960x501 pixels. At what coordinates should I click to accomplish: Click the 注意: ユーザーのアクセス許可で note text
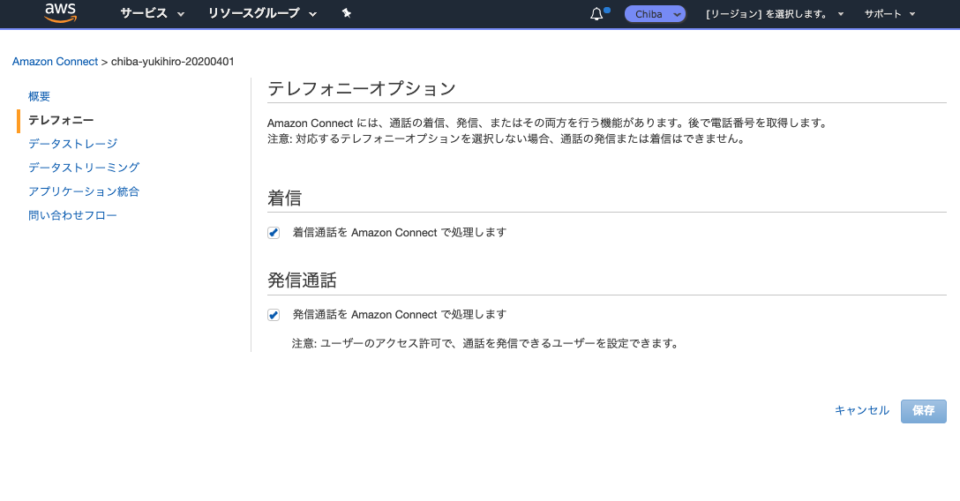(x=486, y=344)
